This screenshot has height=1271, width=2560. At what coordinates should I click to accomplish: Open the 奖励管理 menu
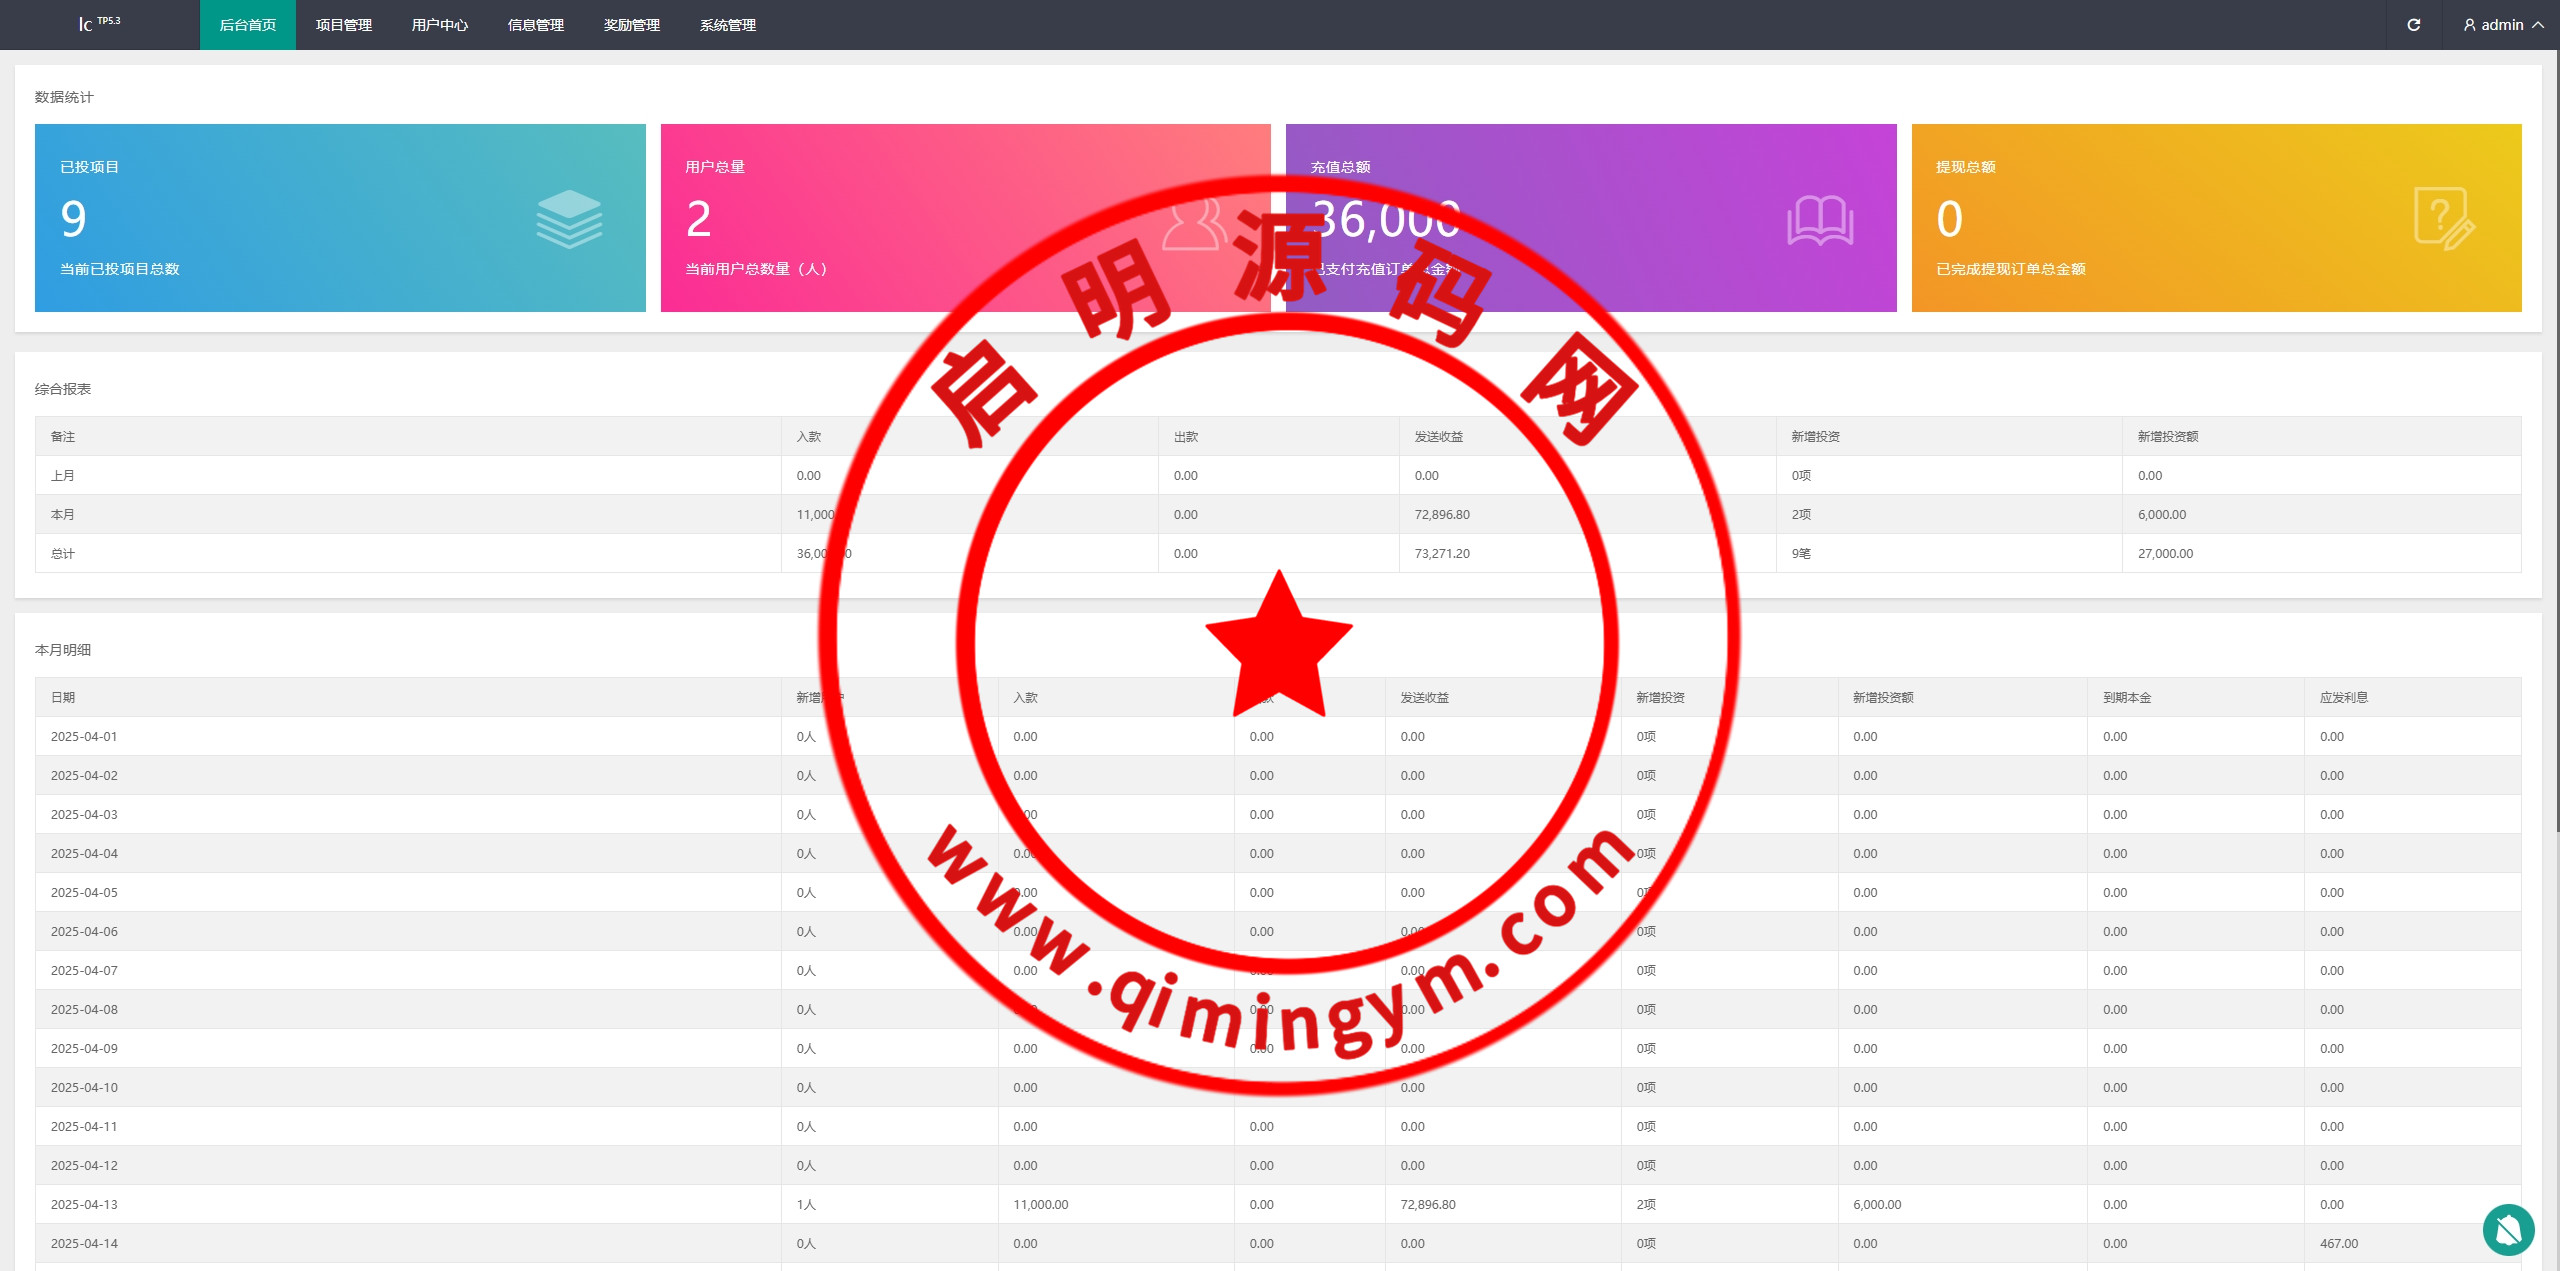632,25
